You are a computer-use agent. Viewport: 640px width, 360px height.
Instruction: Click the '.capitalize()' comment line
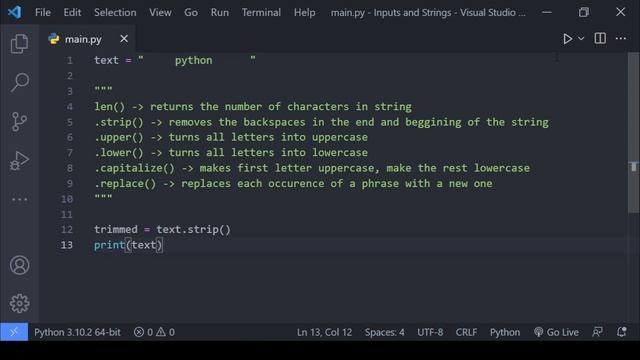click(x=312, y=168)
